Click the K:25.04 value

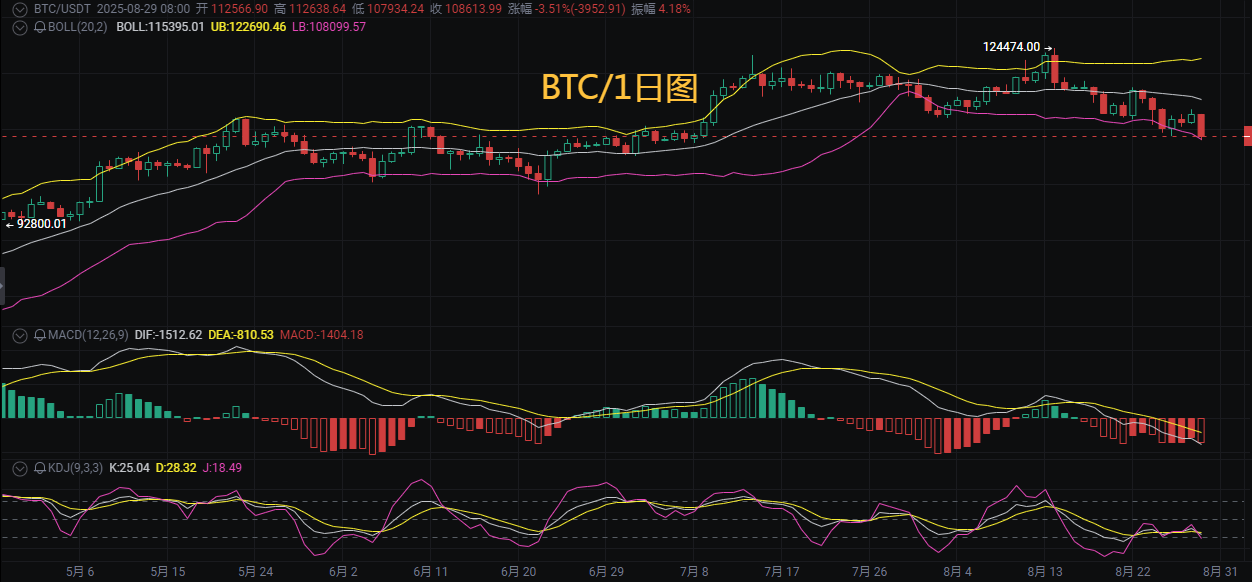pos(129,467)
